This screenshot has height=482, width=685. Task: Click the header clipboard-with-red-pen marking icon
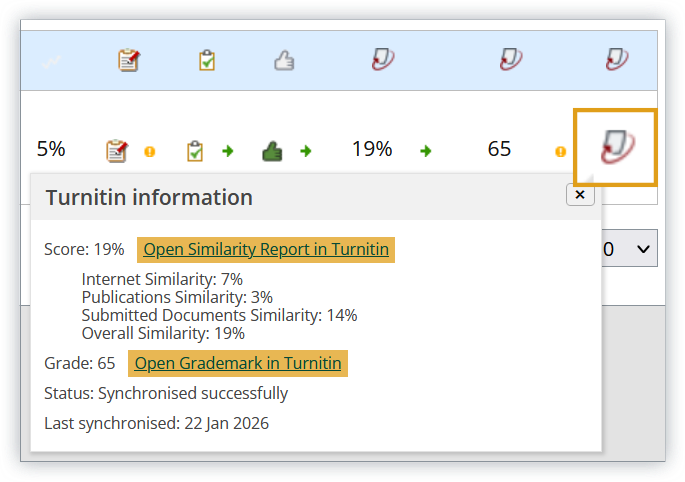coord(129,60)
